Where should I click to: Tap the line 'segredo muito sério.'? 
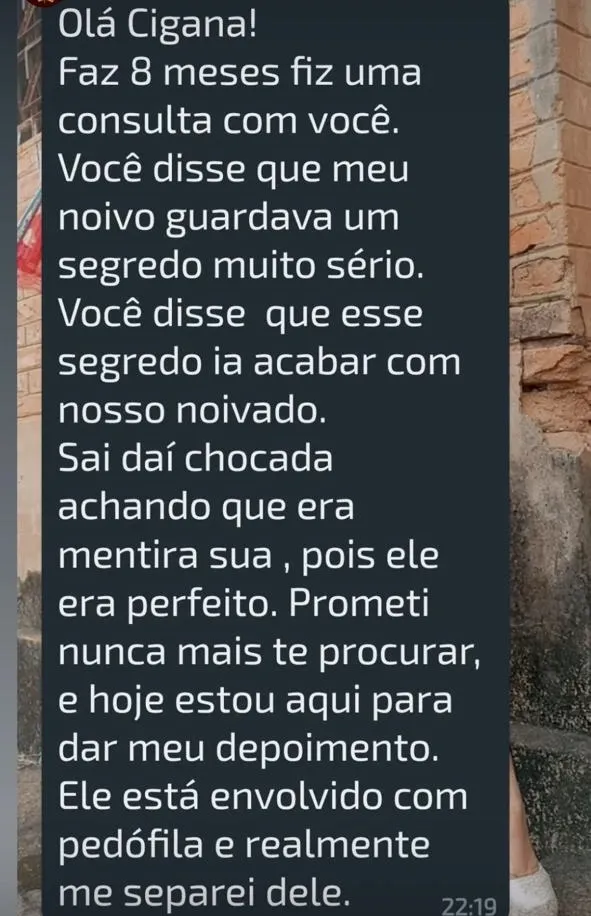tap(241, 268)
